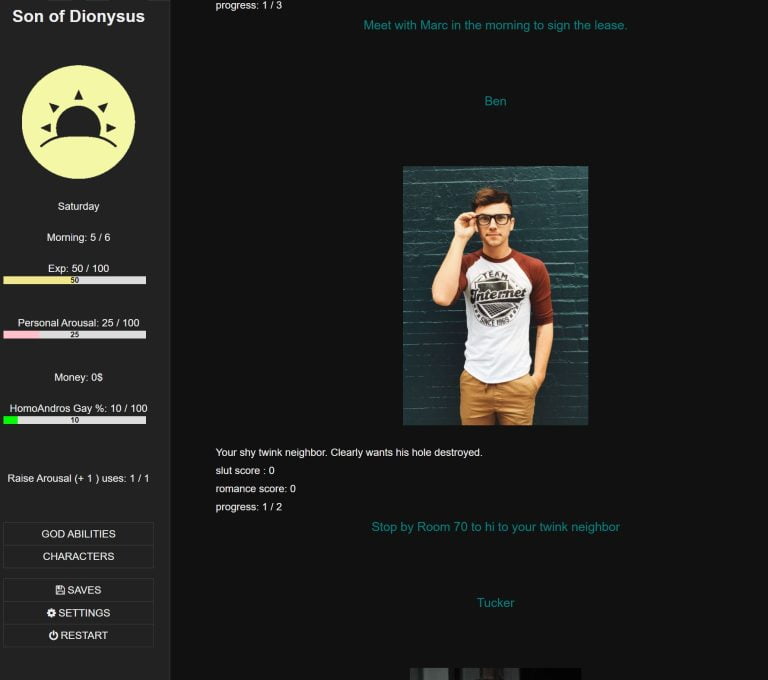Viewport: 768px width, 680px height.
Task: Click the Tucker character name heading
Action: [495, 603]
